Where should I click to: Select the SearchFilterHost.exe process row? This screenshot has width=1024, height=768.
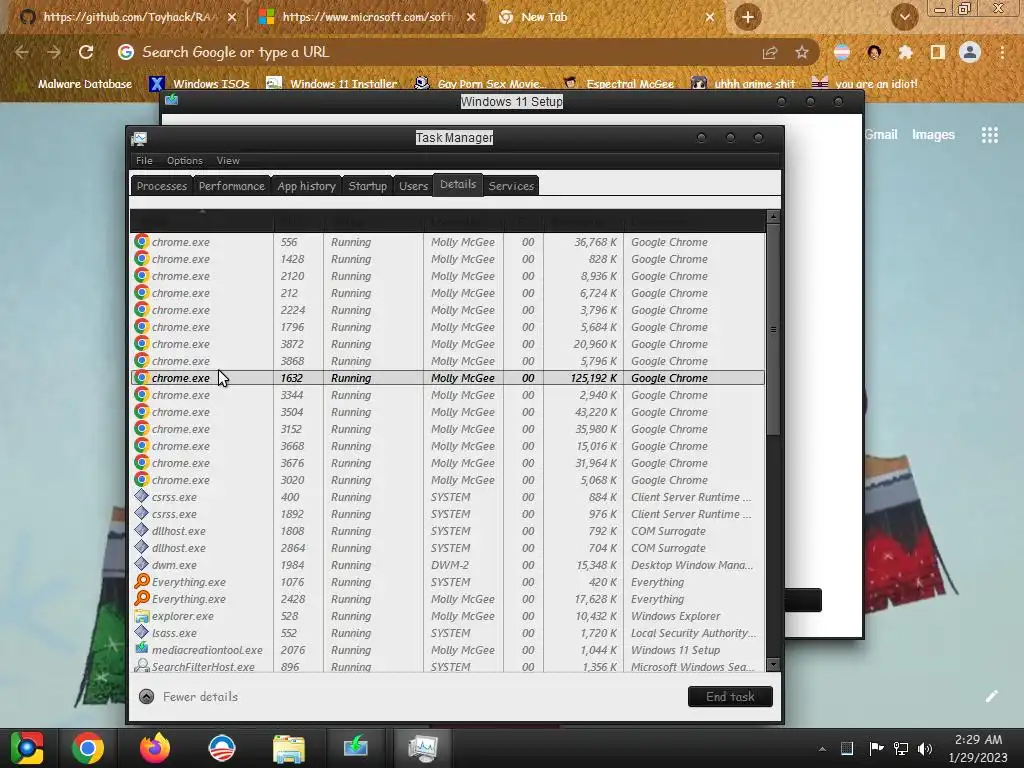tap(448, 666)
